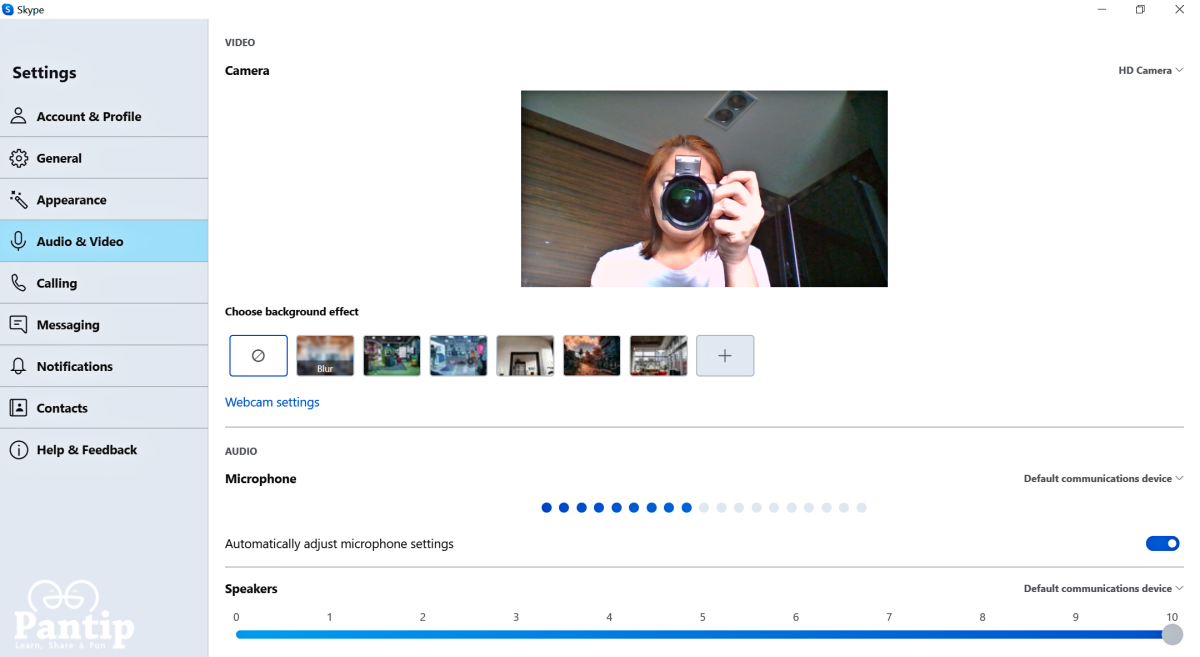Viewport: 1200px width, 657px height.
Task: Click the Contacts card icon
Action: tap(18, 408)
